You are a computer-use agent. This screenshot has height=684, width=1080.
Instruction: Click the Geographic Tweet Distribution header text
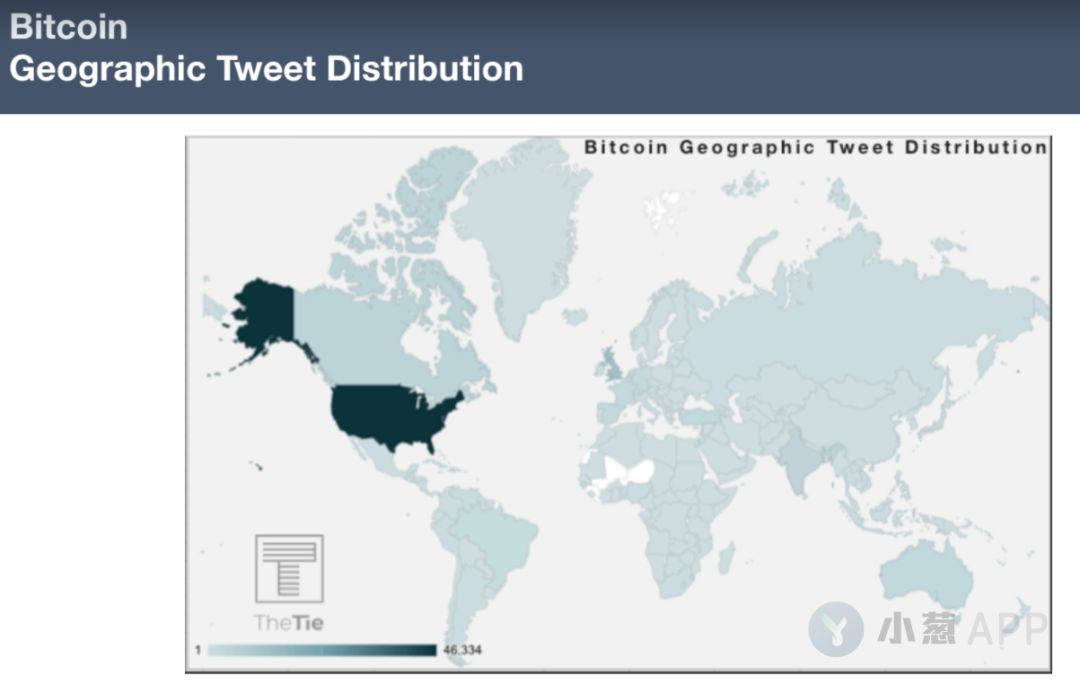point(267,69)
